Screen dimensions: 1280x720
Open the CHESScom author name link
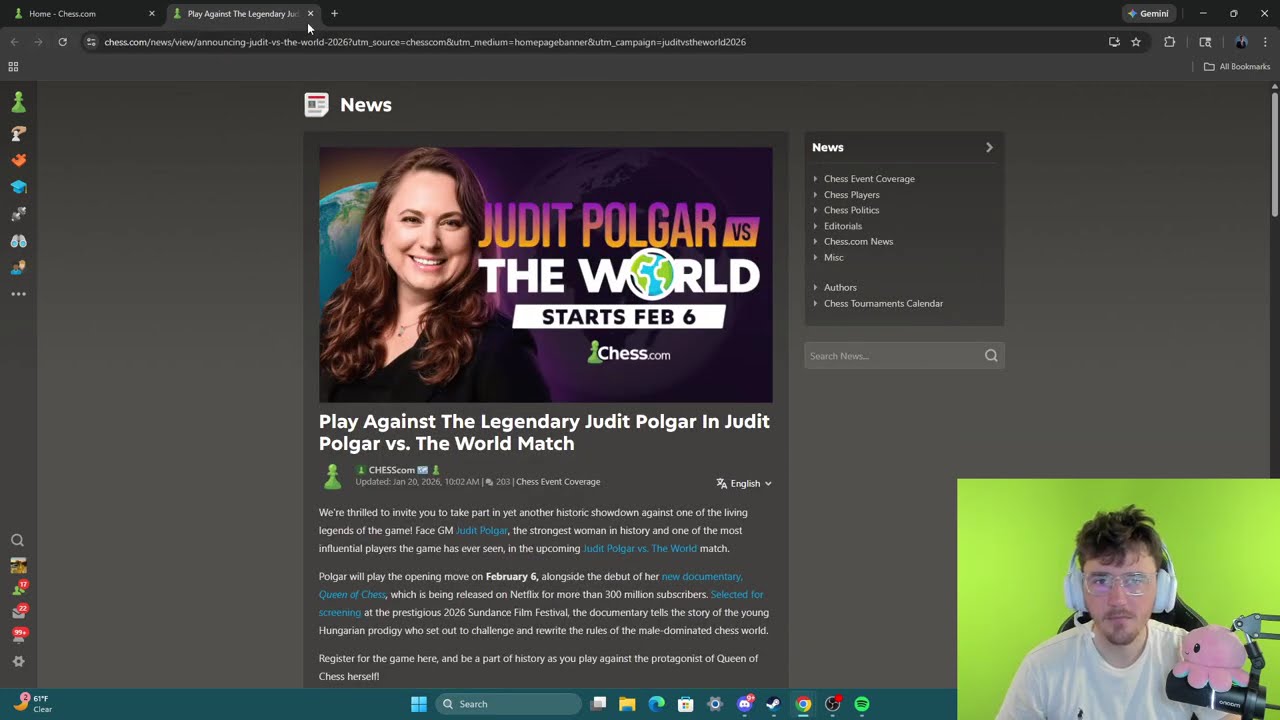pos(391,470)
